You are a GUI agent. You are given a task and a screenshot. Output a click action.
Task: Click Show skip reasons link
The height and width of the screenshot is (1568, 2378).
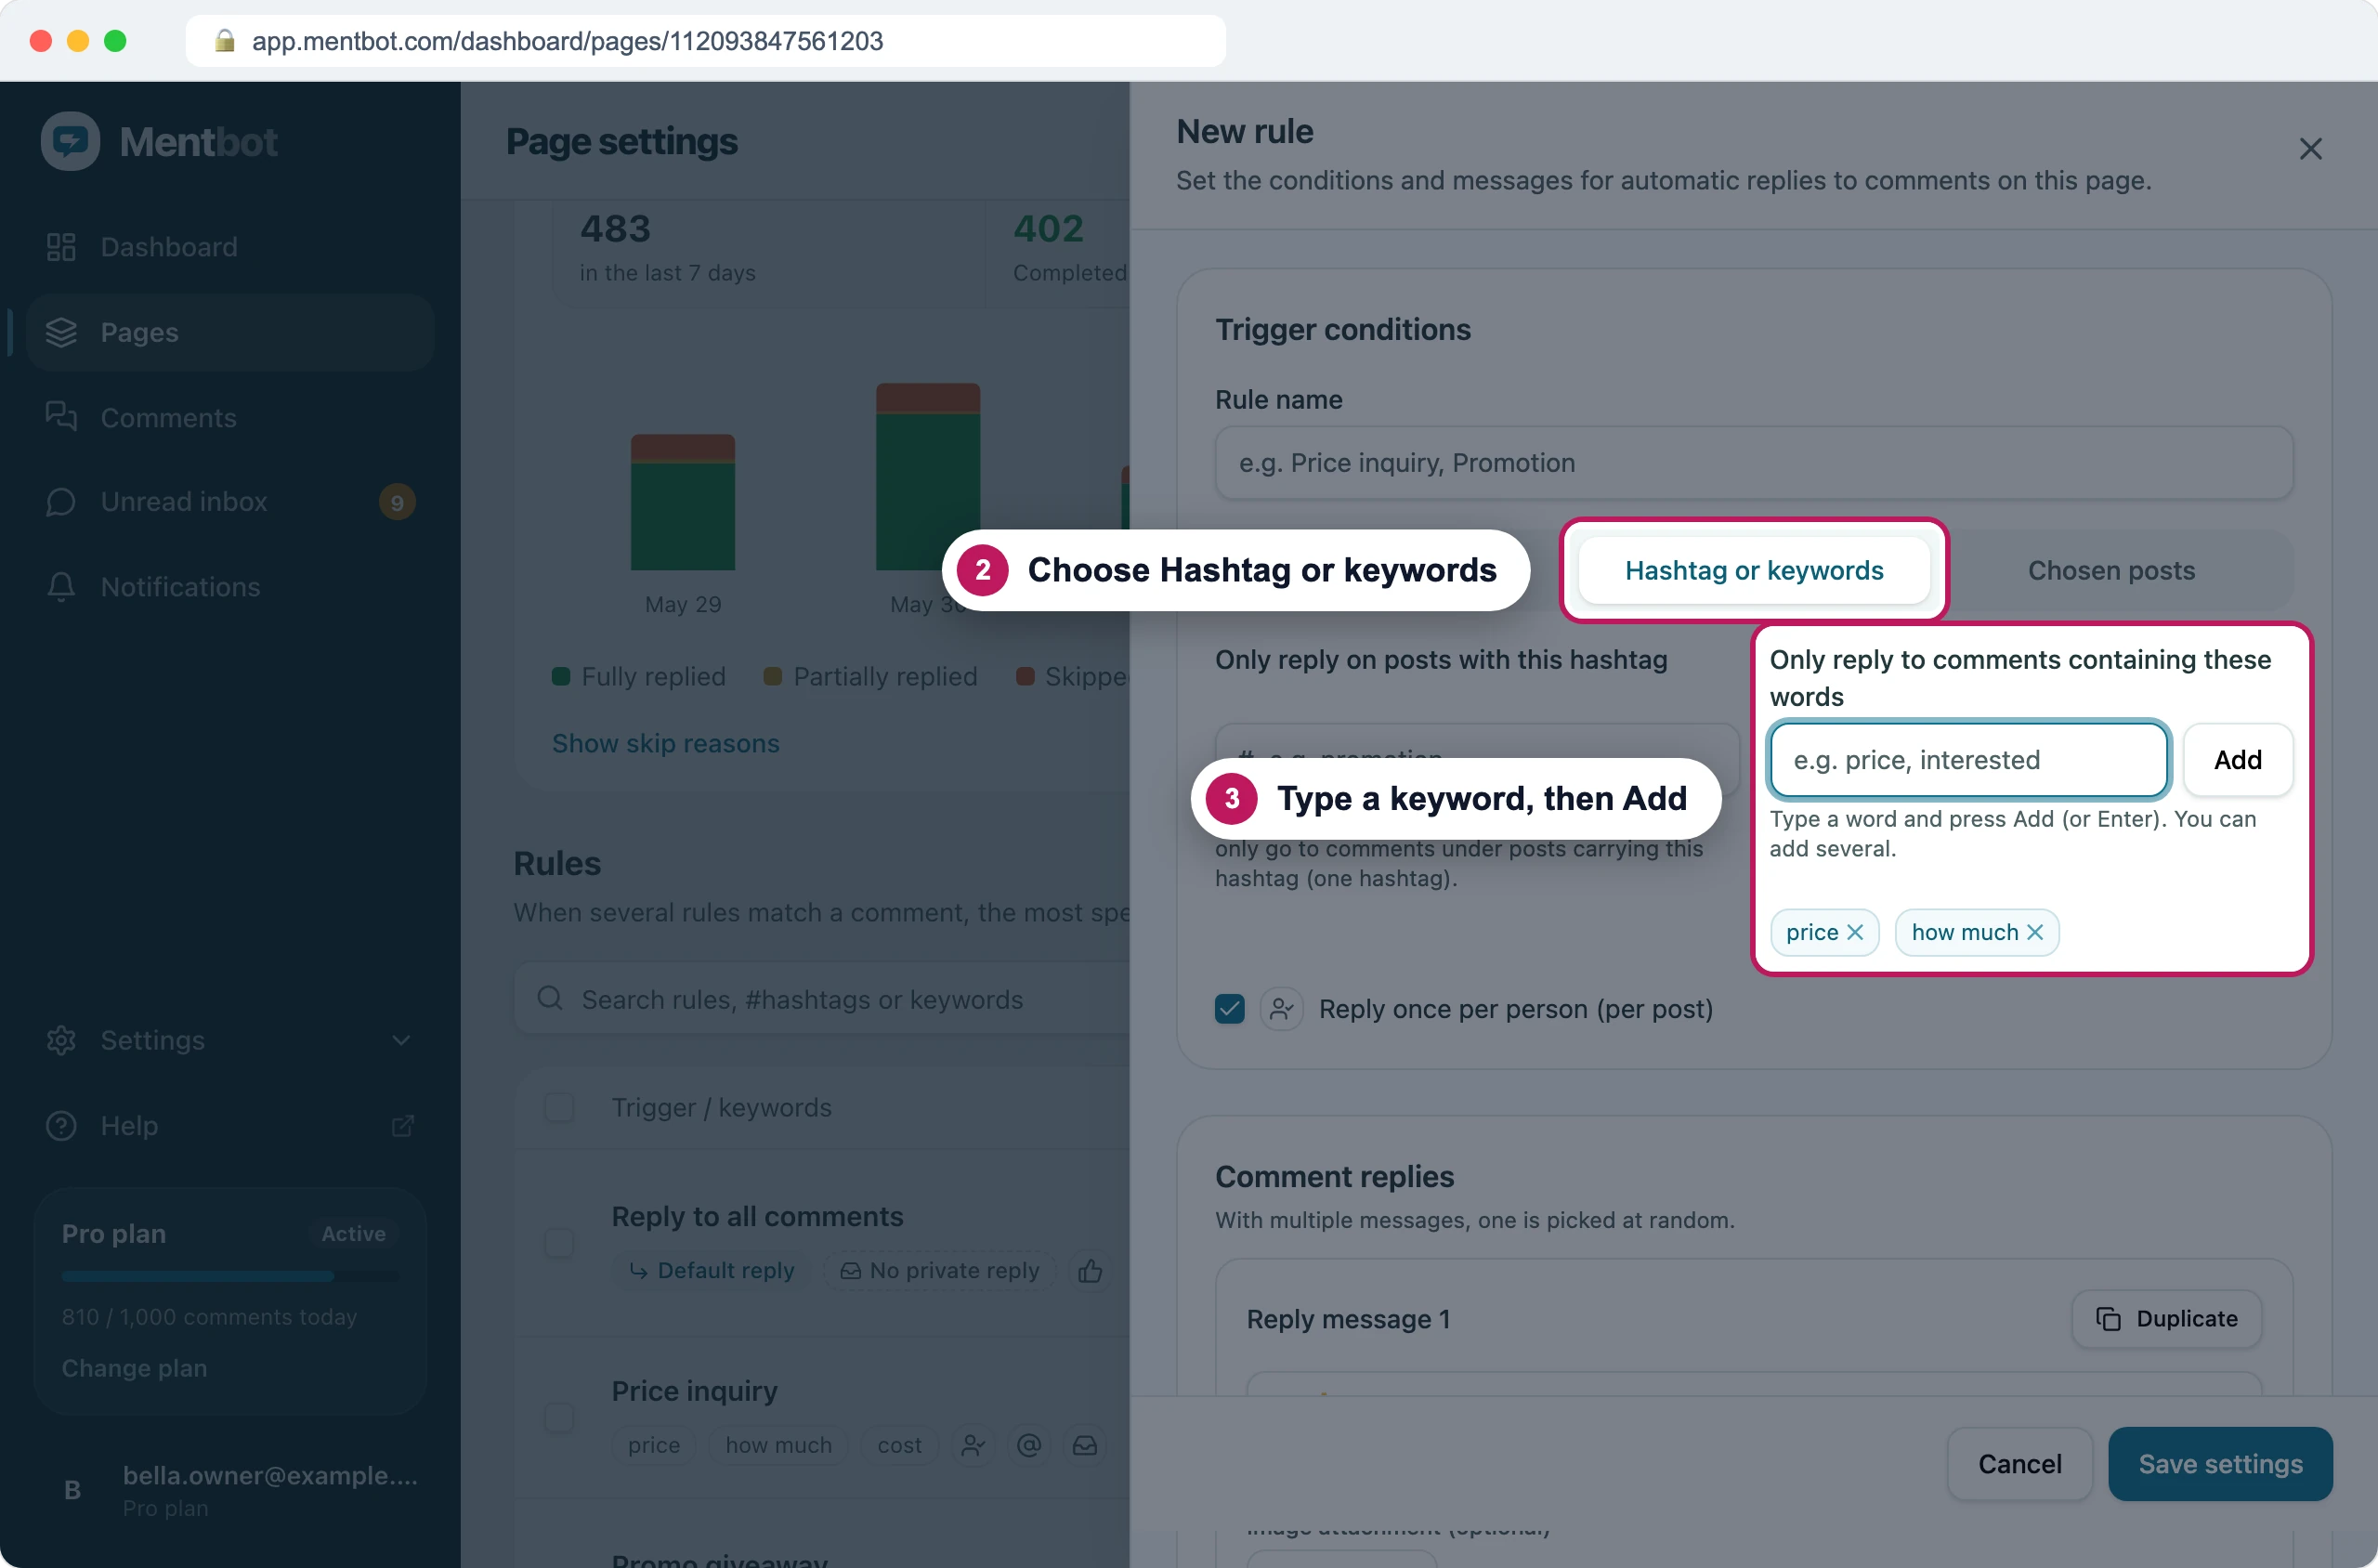(x=665, y=743)
